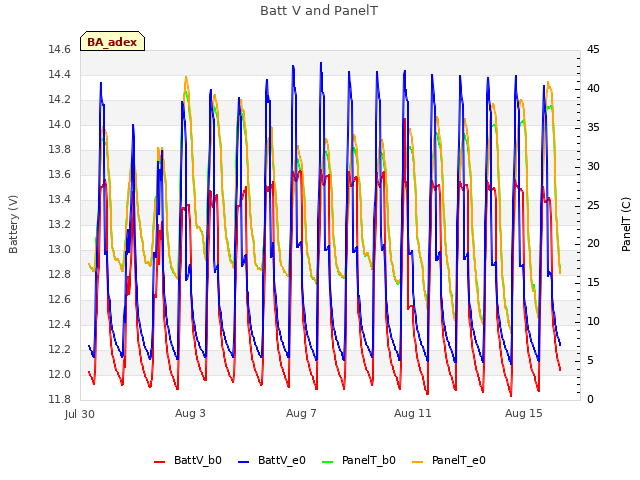The image size is (640, 480).
Task: Toggle the PanelT_b0 legend entry
Action: pos(359,460)
